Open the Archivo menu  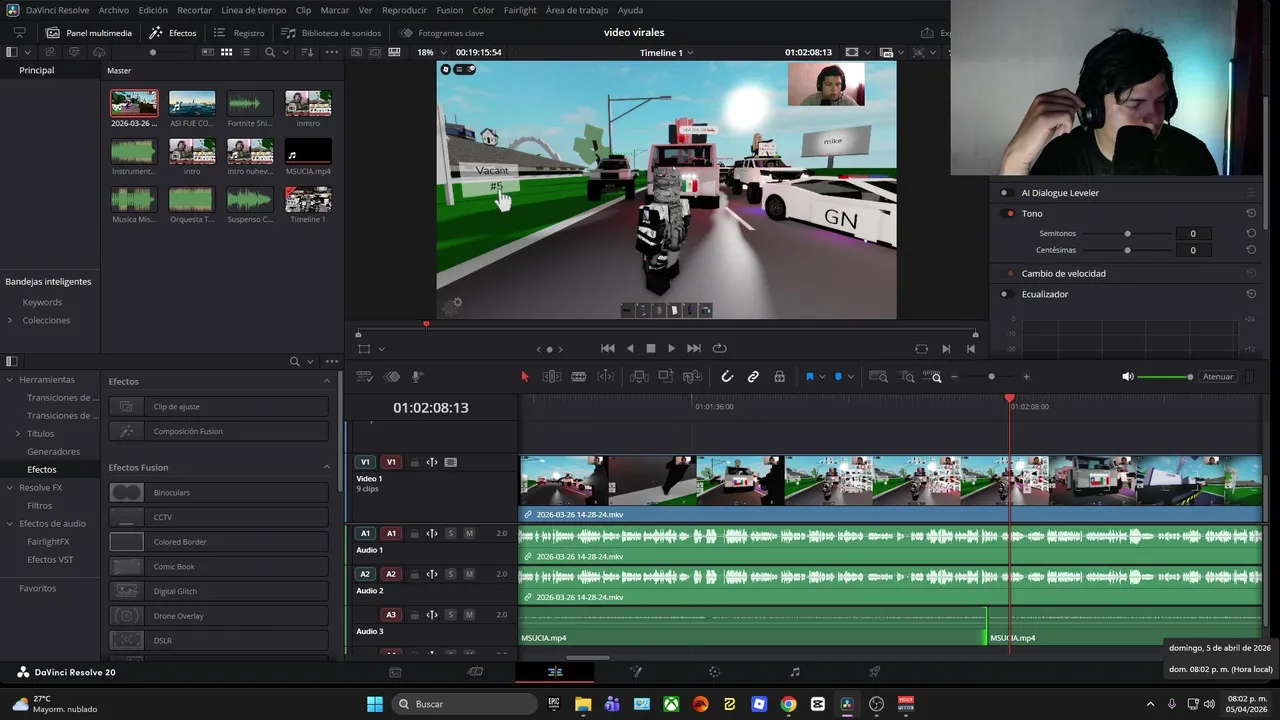click(x=114, y=10)
